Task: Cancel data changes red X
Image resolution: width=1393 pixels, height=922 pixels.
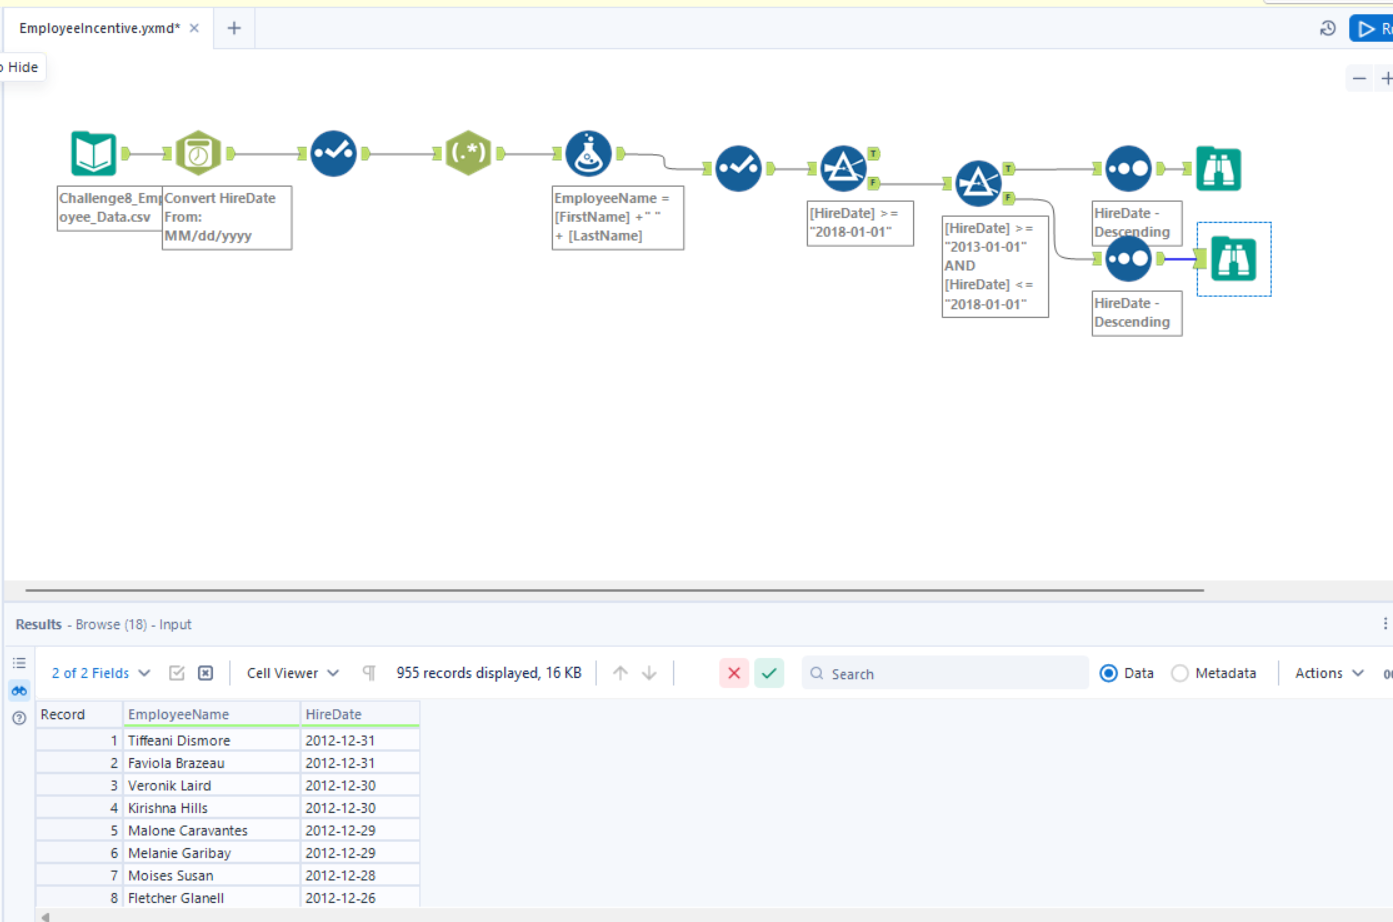Action: point(734,673)
